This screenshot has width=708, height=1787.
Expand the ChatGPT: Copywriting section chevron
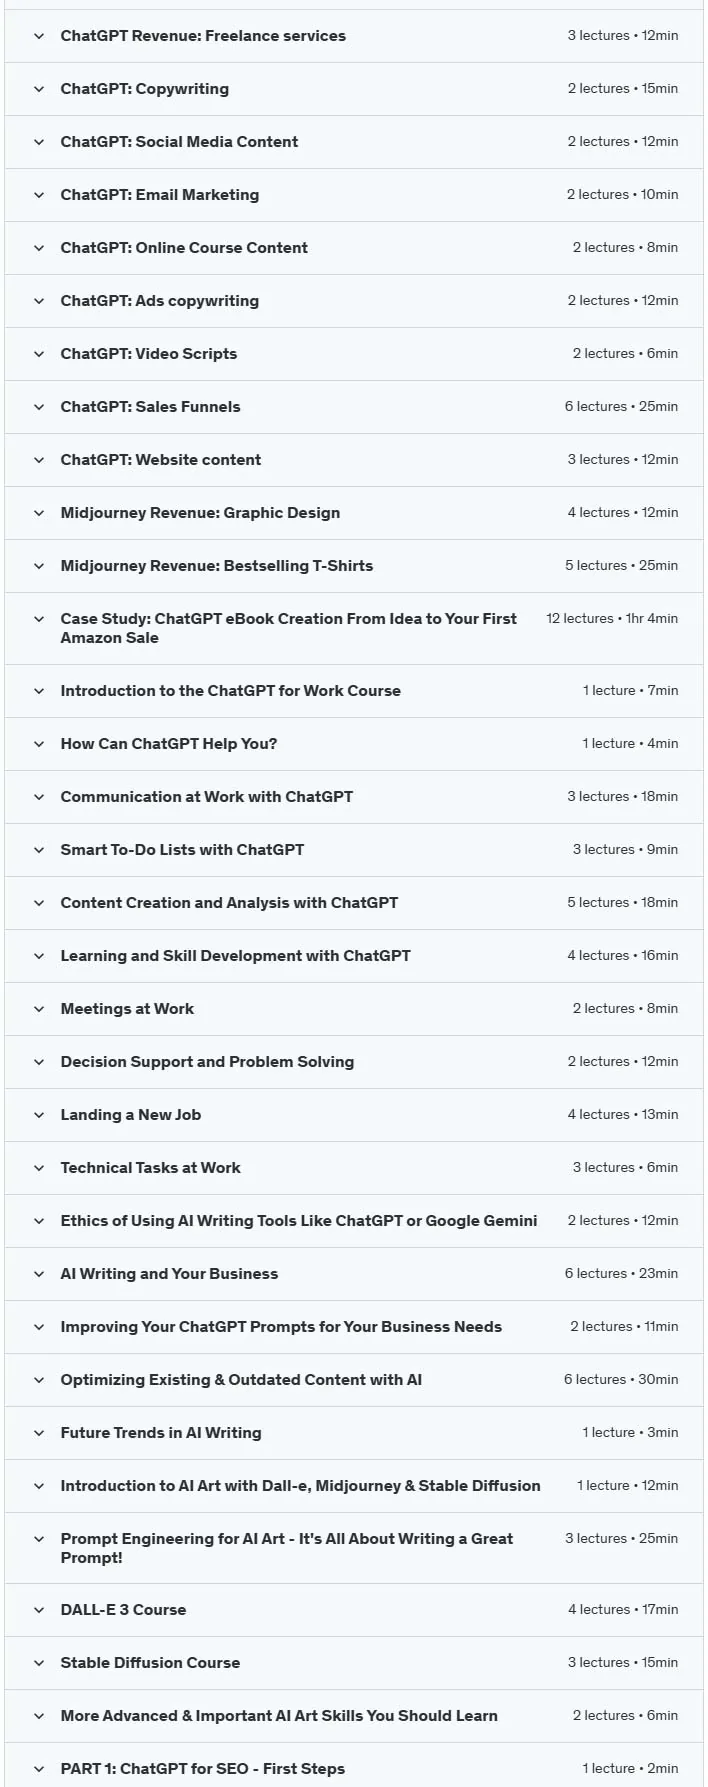[x=39, y=89]
